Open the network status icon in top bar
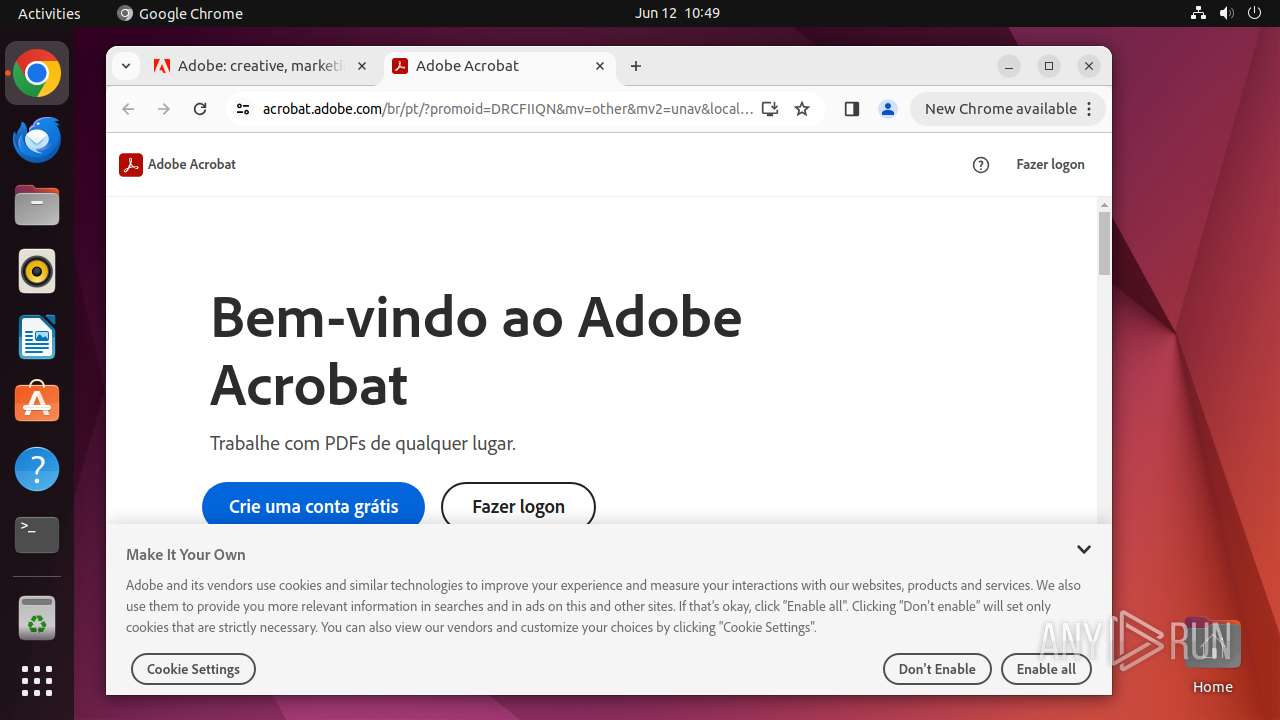 coord(1199,13)
